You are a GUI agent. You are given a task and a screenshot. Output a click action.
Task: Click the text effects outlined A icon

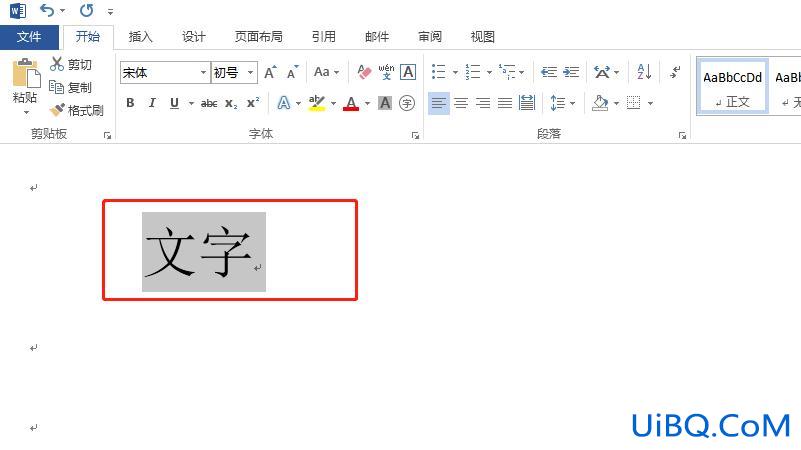click(284, 103)
